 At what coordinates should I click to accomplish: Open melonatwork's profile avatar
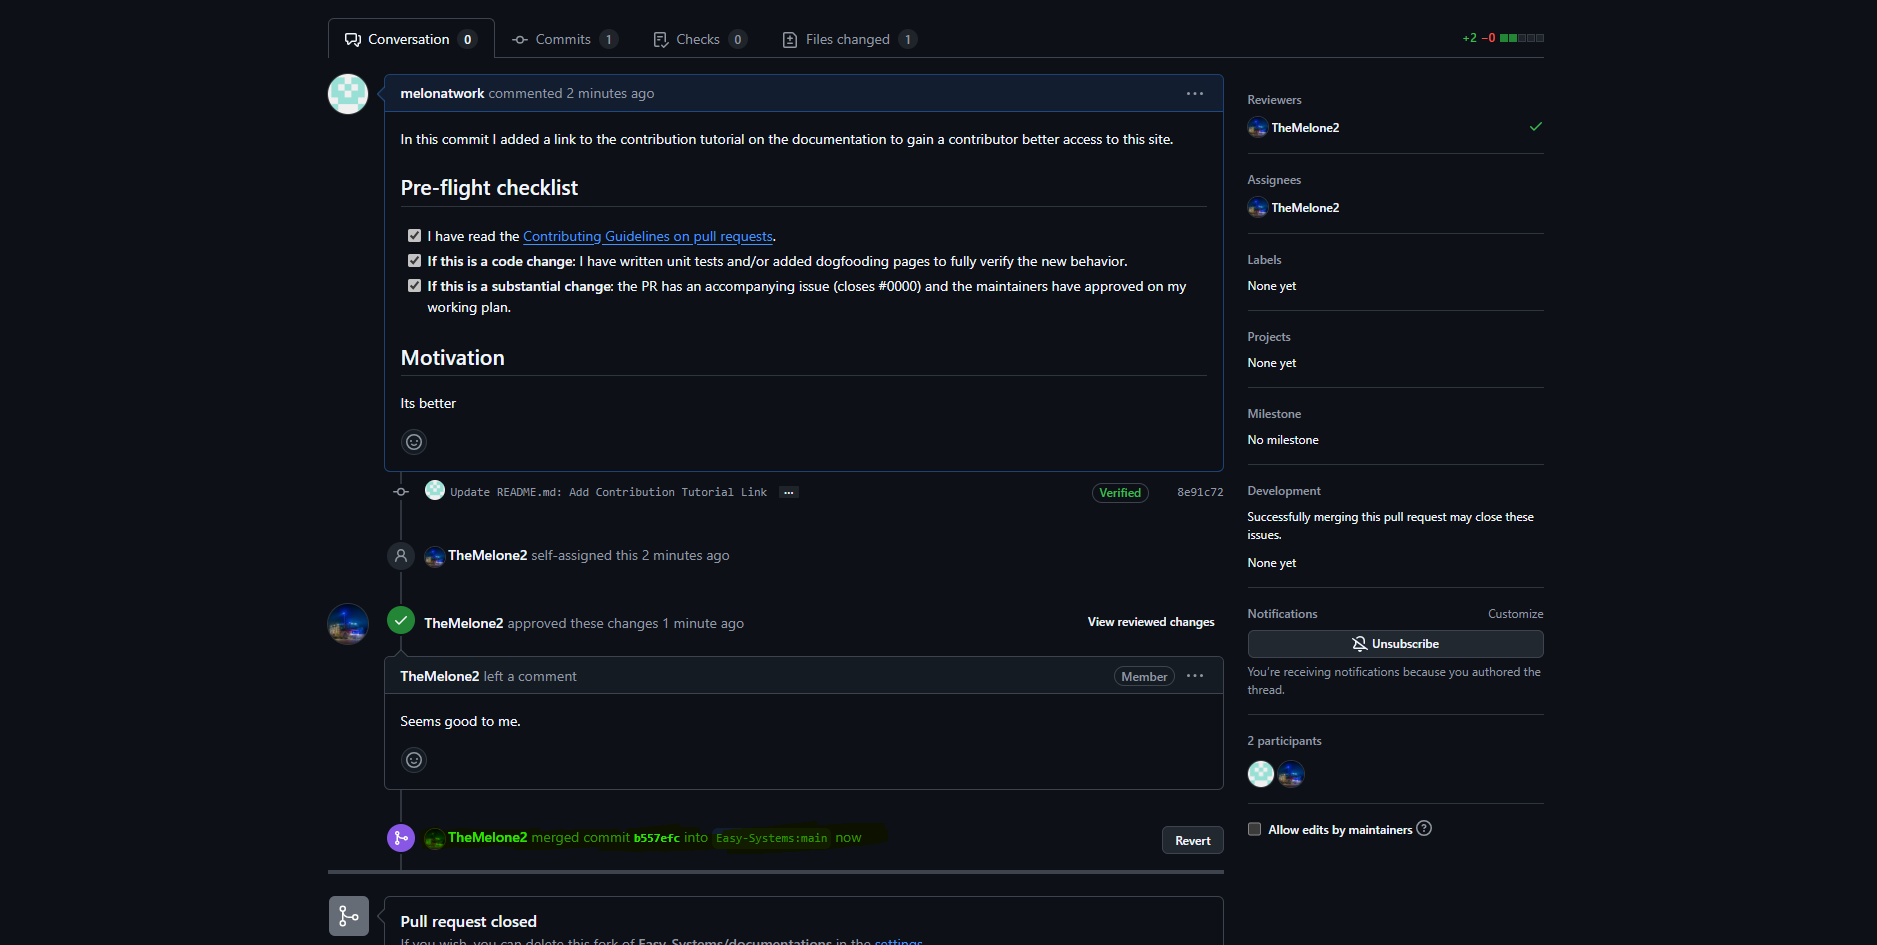(347, 93)
